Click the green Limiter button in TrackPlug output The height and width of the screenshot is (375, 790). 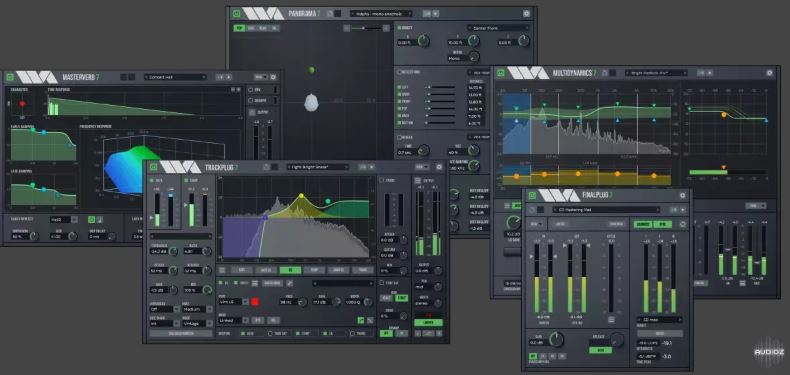pos(428,323)
